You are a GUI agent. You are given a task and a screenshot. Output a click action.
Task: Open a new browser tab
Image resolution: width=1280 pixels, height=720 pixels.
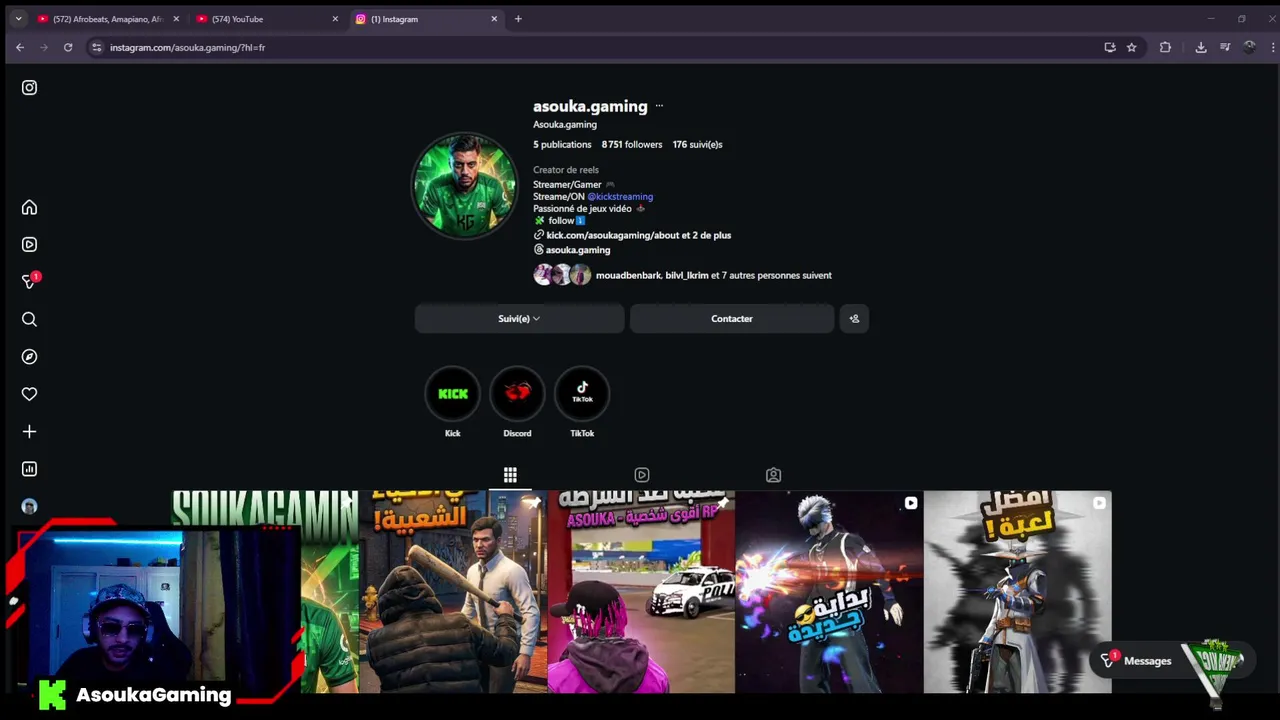518,19
